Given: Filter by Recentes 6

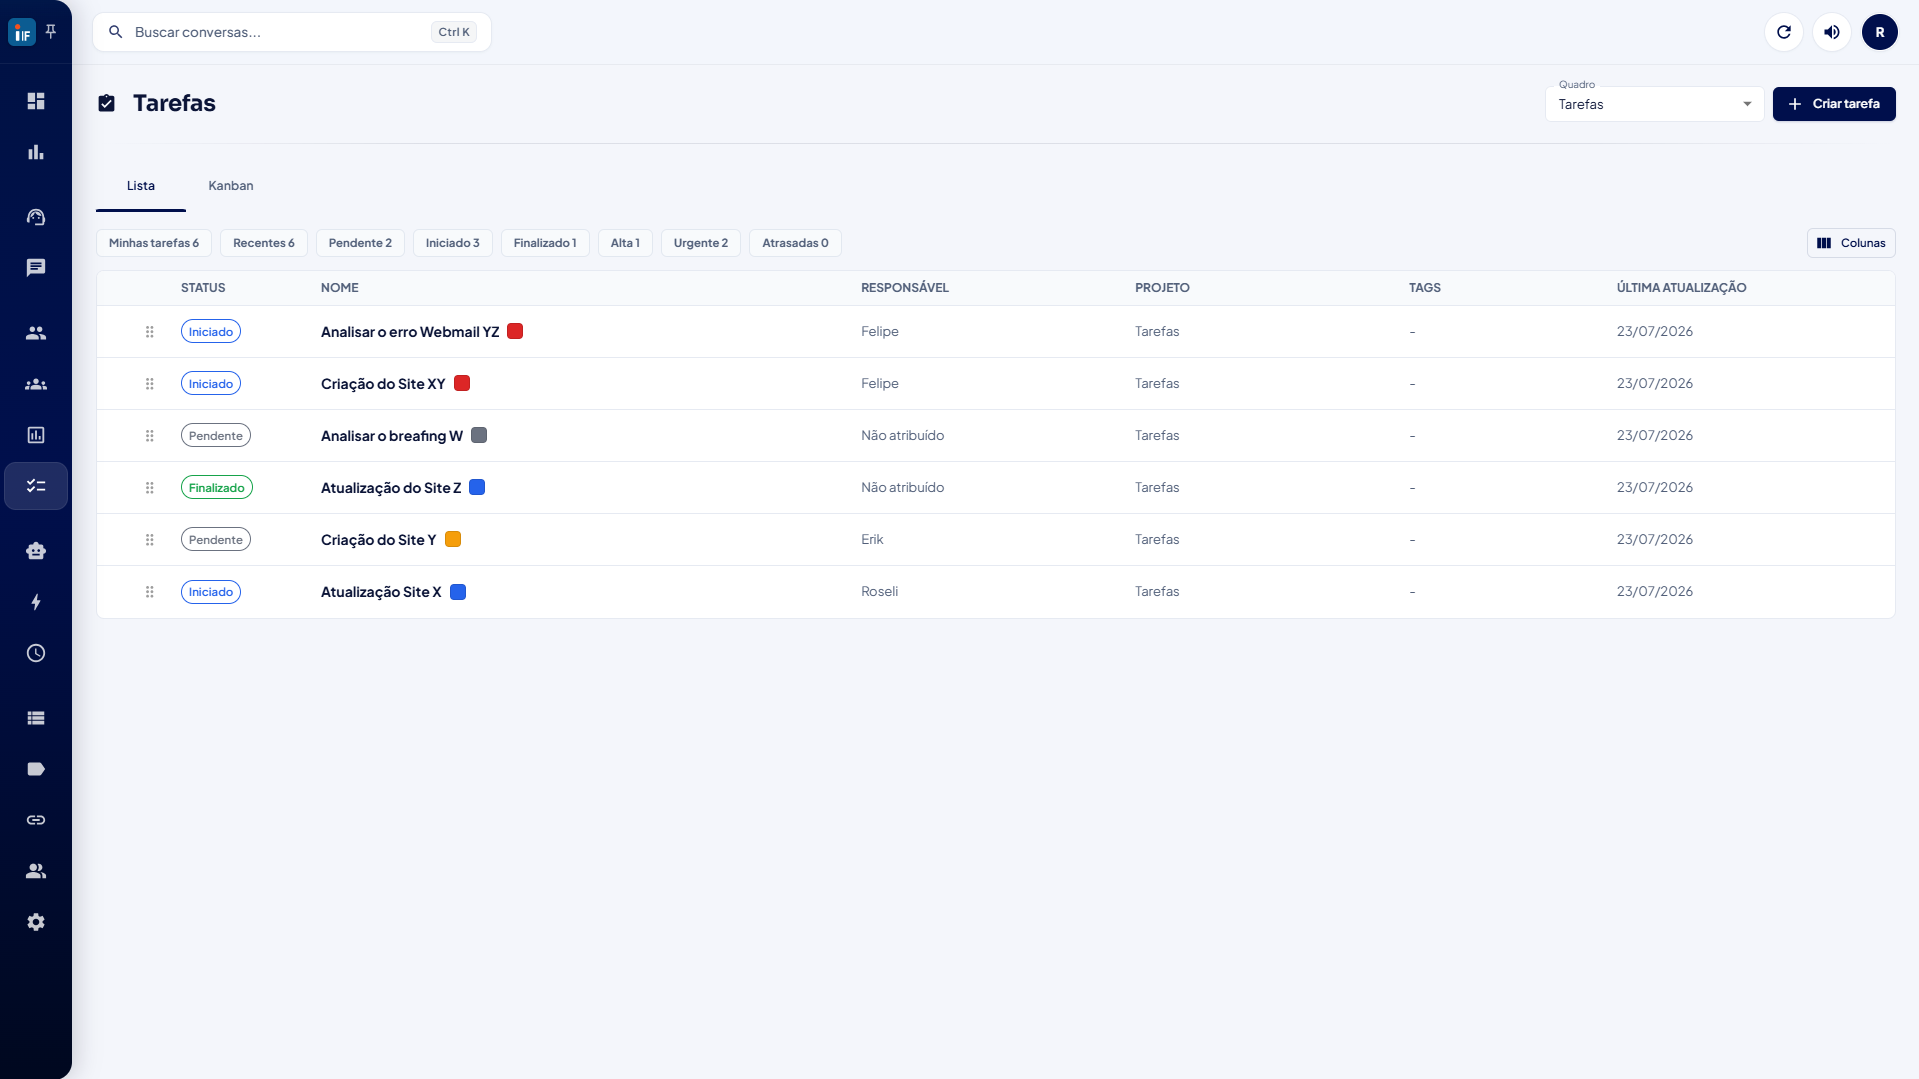Looking at the screenshot, I should click(264, 243).
